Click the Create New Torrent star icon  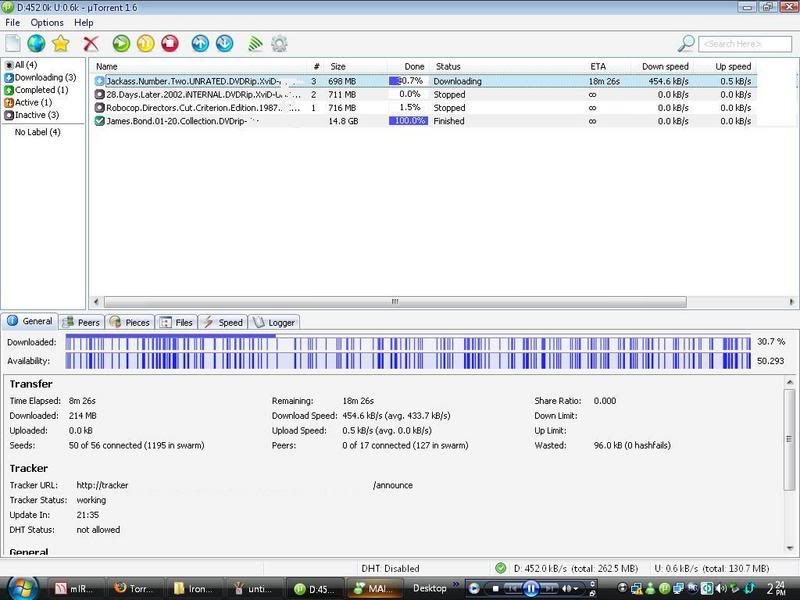(61, 44)
